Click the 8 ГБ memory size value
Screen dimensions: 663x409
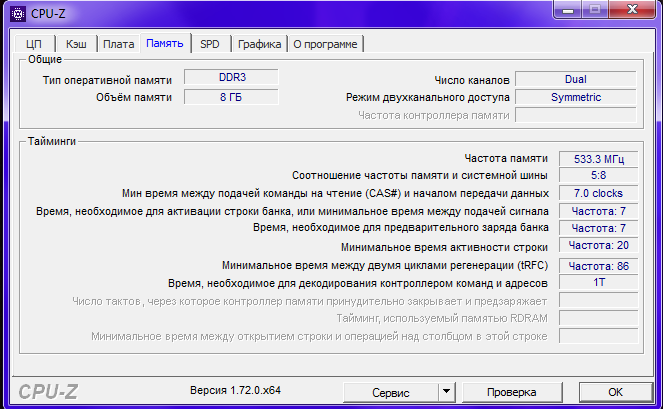click(x=231, y=97)
